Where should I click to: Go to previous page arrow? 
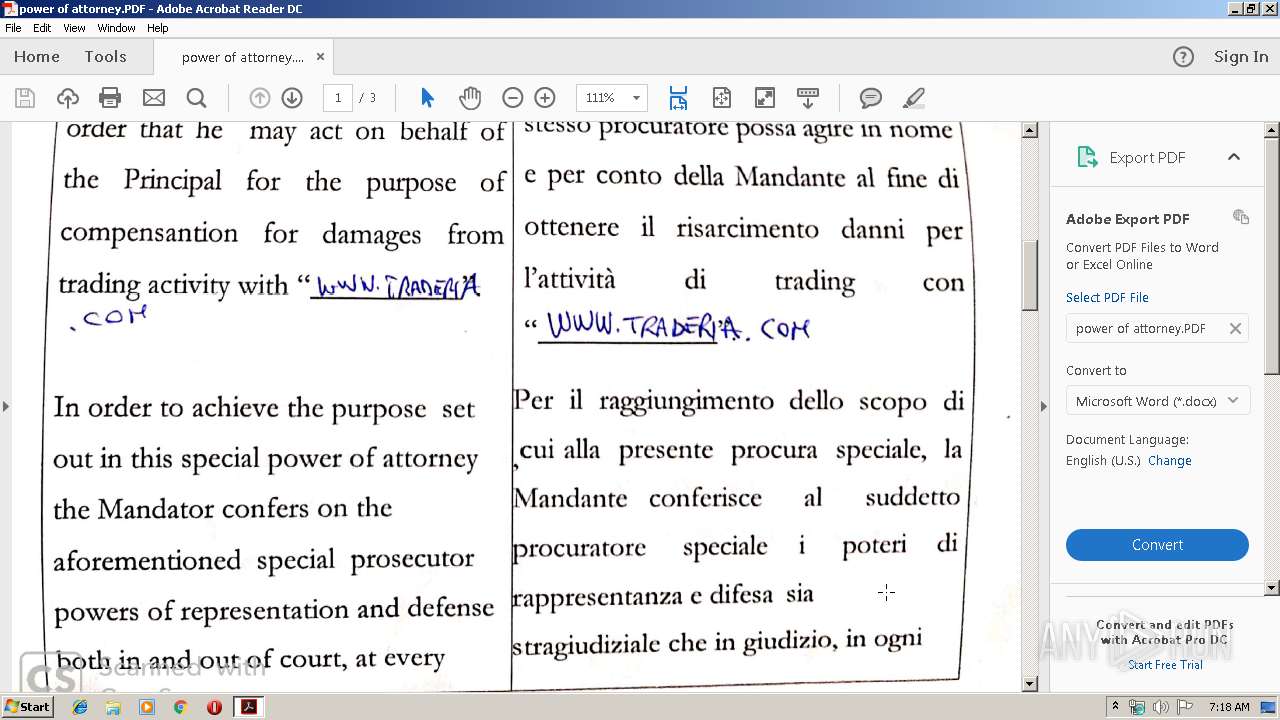click(259, 98)
